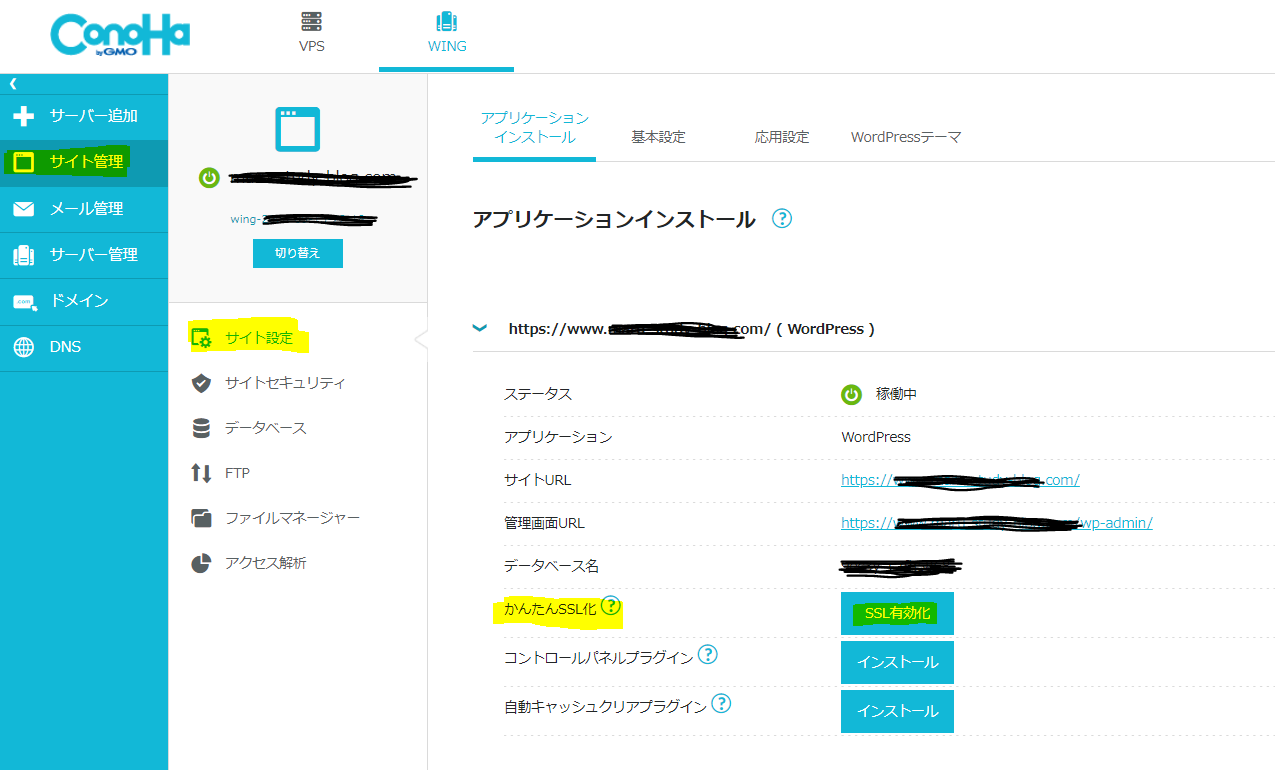
Task: Open アクセス解析 in the submenu
Action: pos(265,563)
